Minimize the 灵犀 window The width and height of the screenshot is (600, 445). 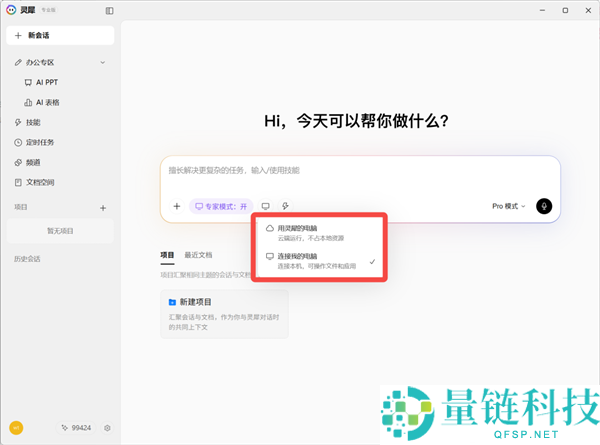pos(542,10)
